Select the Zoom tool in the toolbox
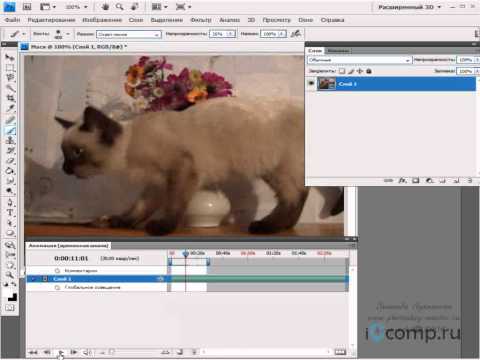 click(10, 275)
